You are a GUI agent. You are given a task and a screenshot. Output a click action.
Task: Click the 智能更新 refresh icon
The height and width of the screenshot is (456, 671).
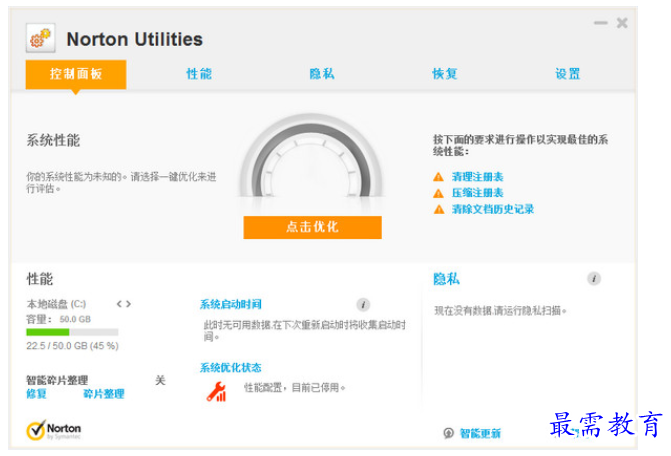(x=448, y=433)
